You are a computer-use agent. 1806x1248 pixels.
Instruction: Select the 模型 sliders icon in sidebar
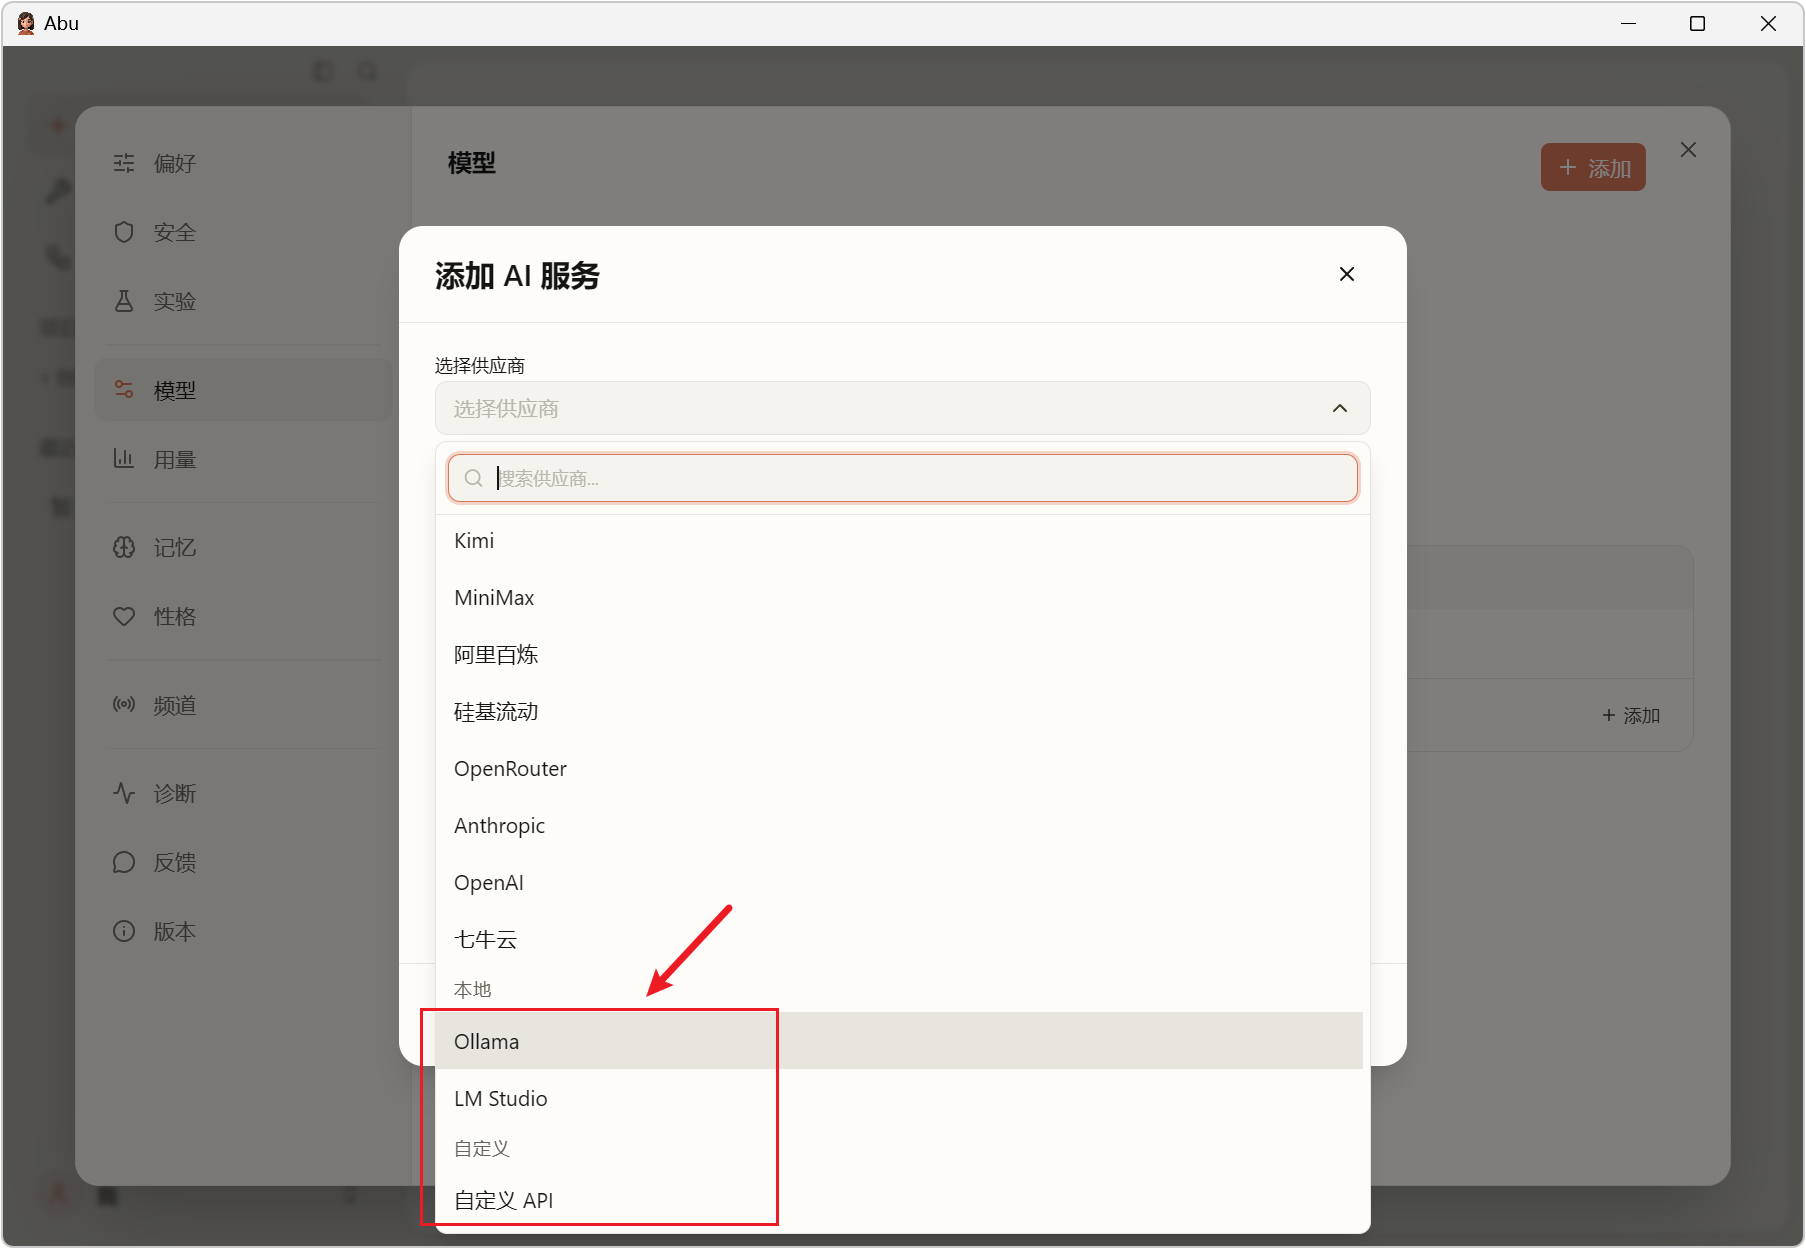click(x=124, y=390)
